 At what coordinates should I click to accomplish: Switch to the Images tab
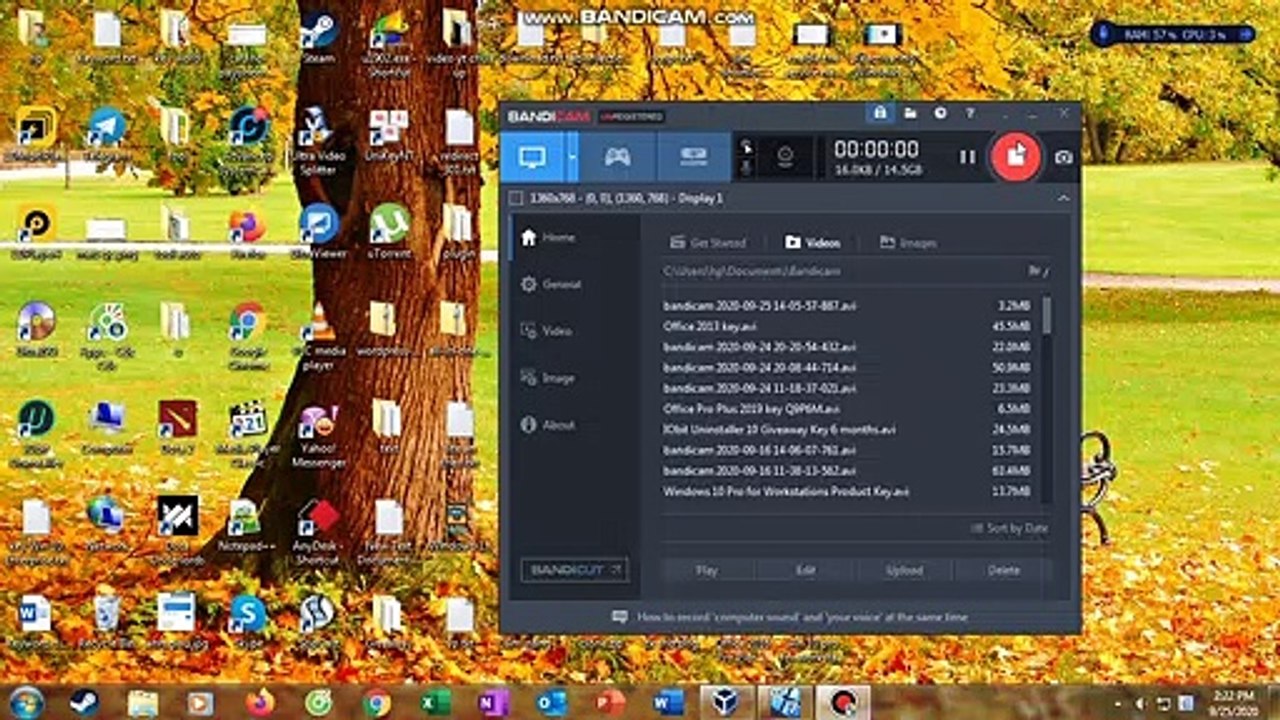point(908,242)
